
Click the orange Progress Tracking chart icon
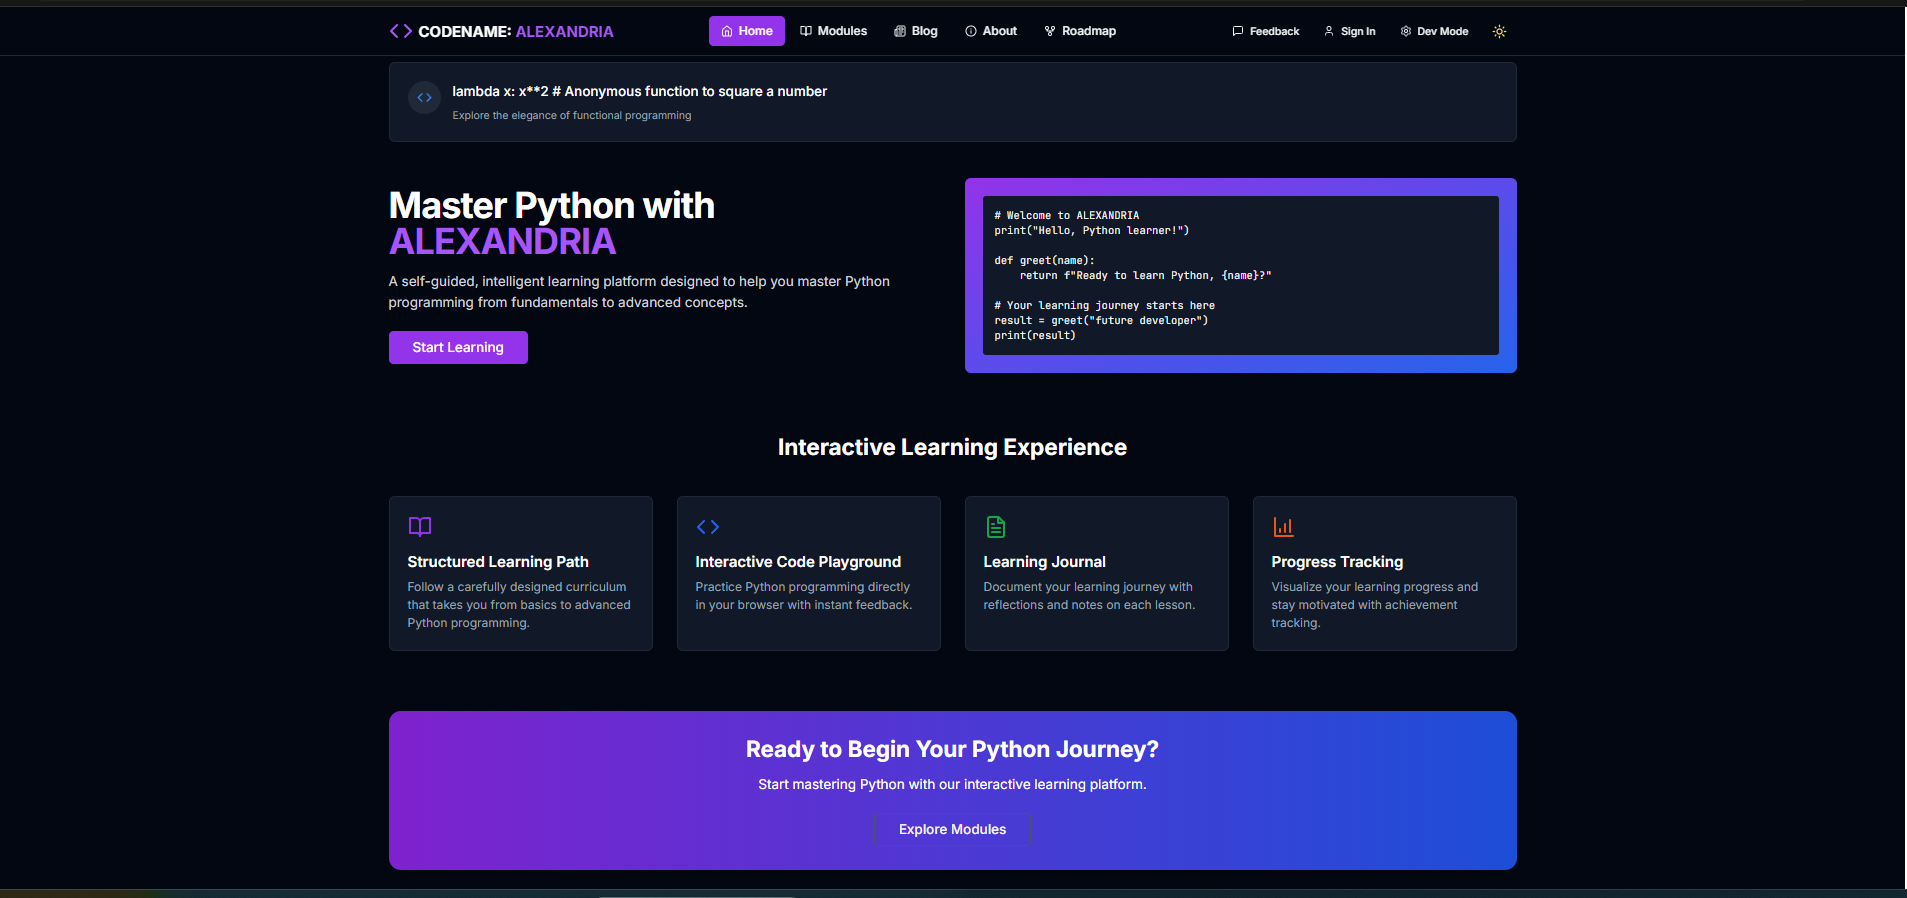coord(1283,527)
